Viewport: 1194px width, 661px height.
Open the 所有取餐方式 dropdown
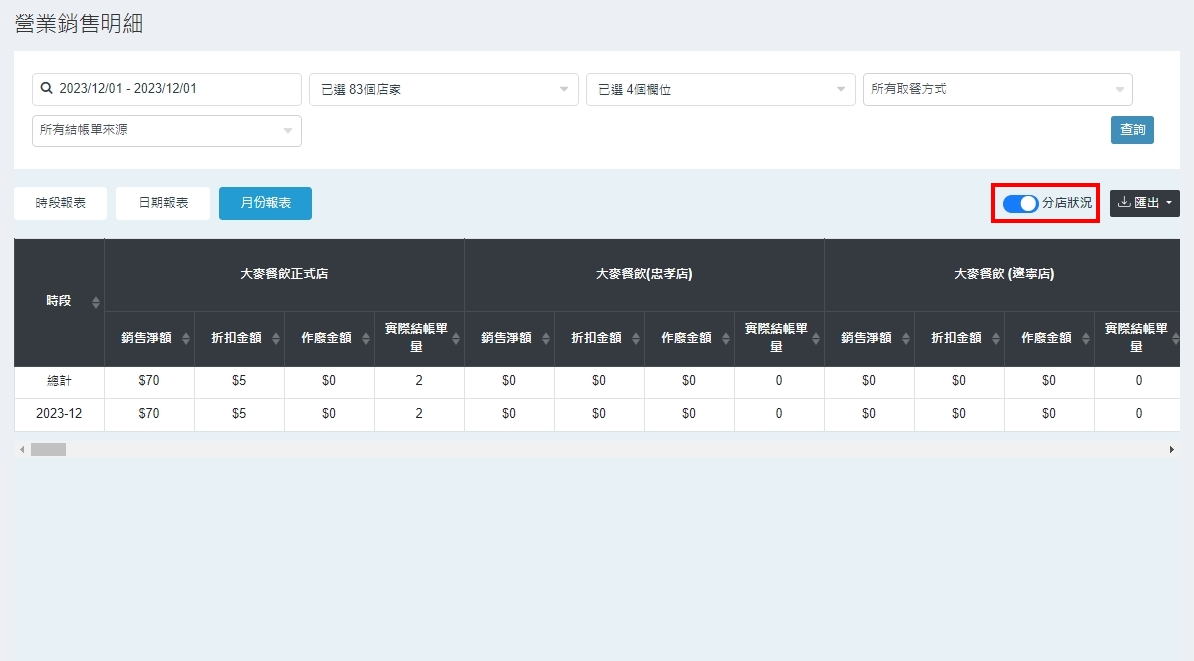[997, 89]
